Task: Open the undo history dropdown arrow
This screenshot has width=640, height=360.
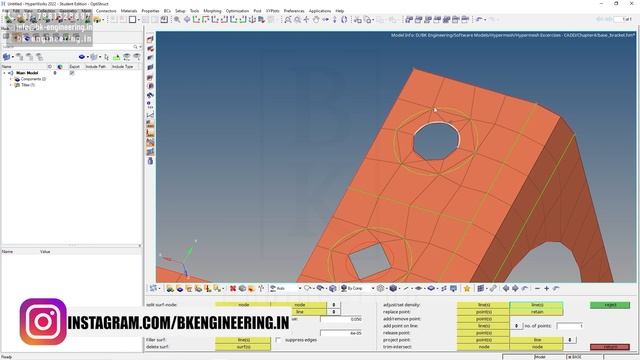Action: coord(486,20)
